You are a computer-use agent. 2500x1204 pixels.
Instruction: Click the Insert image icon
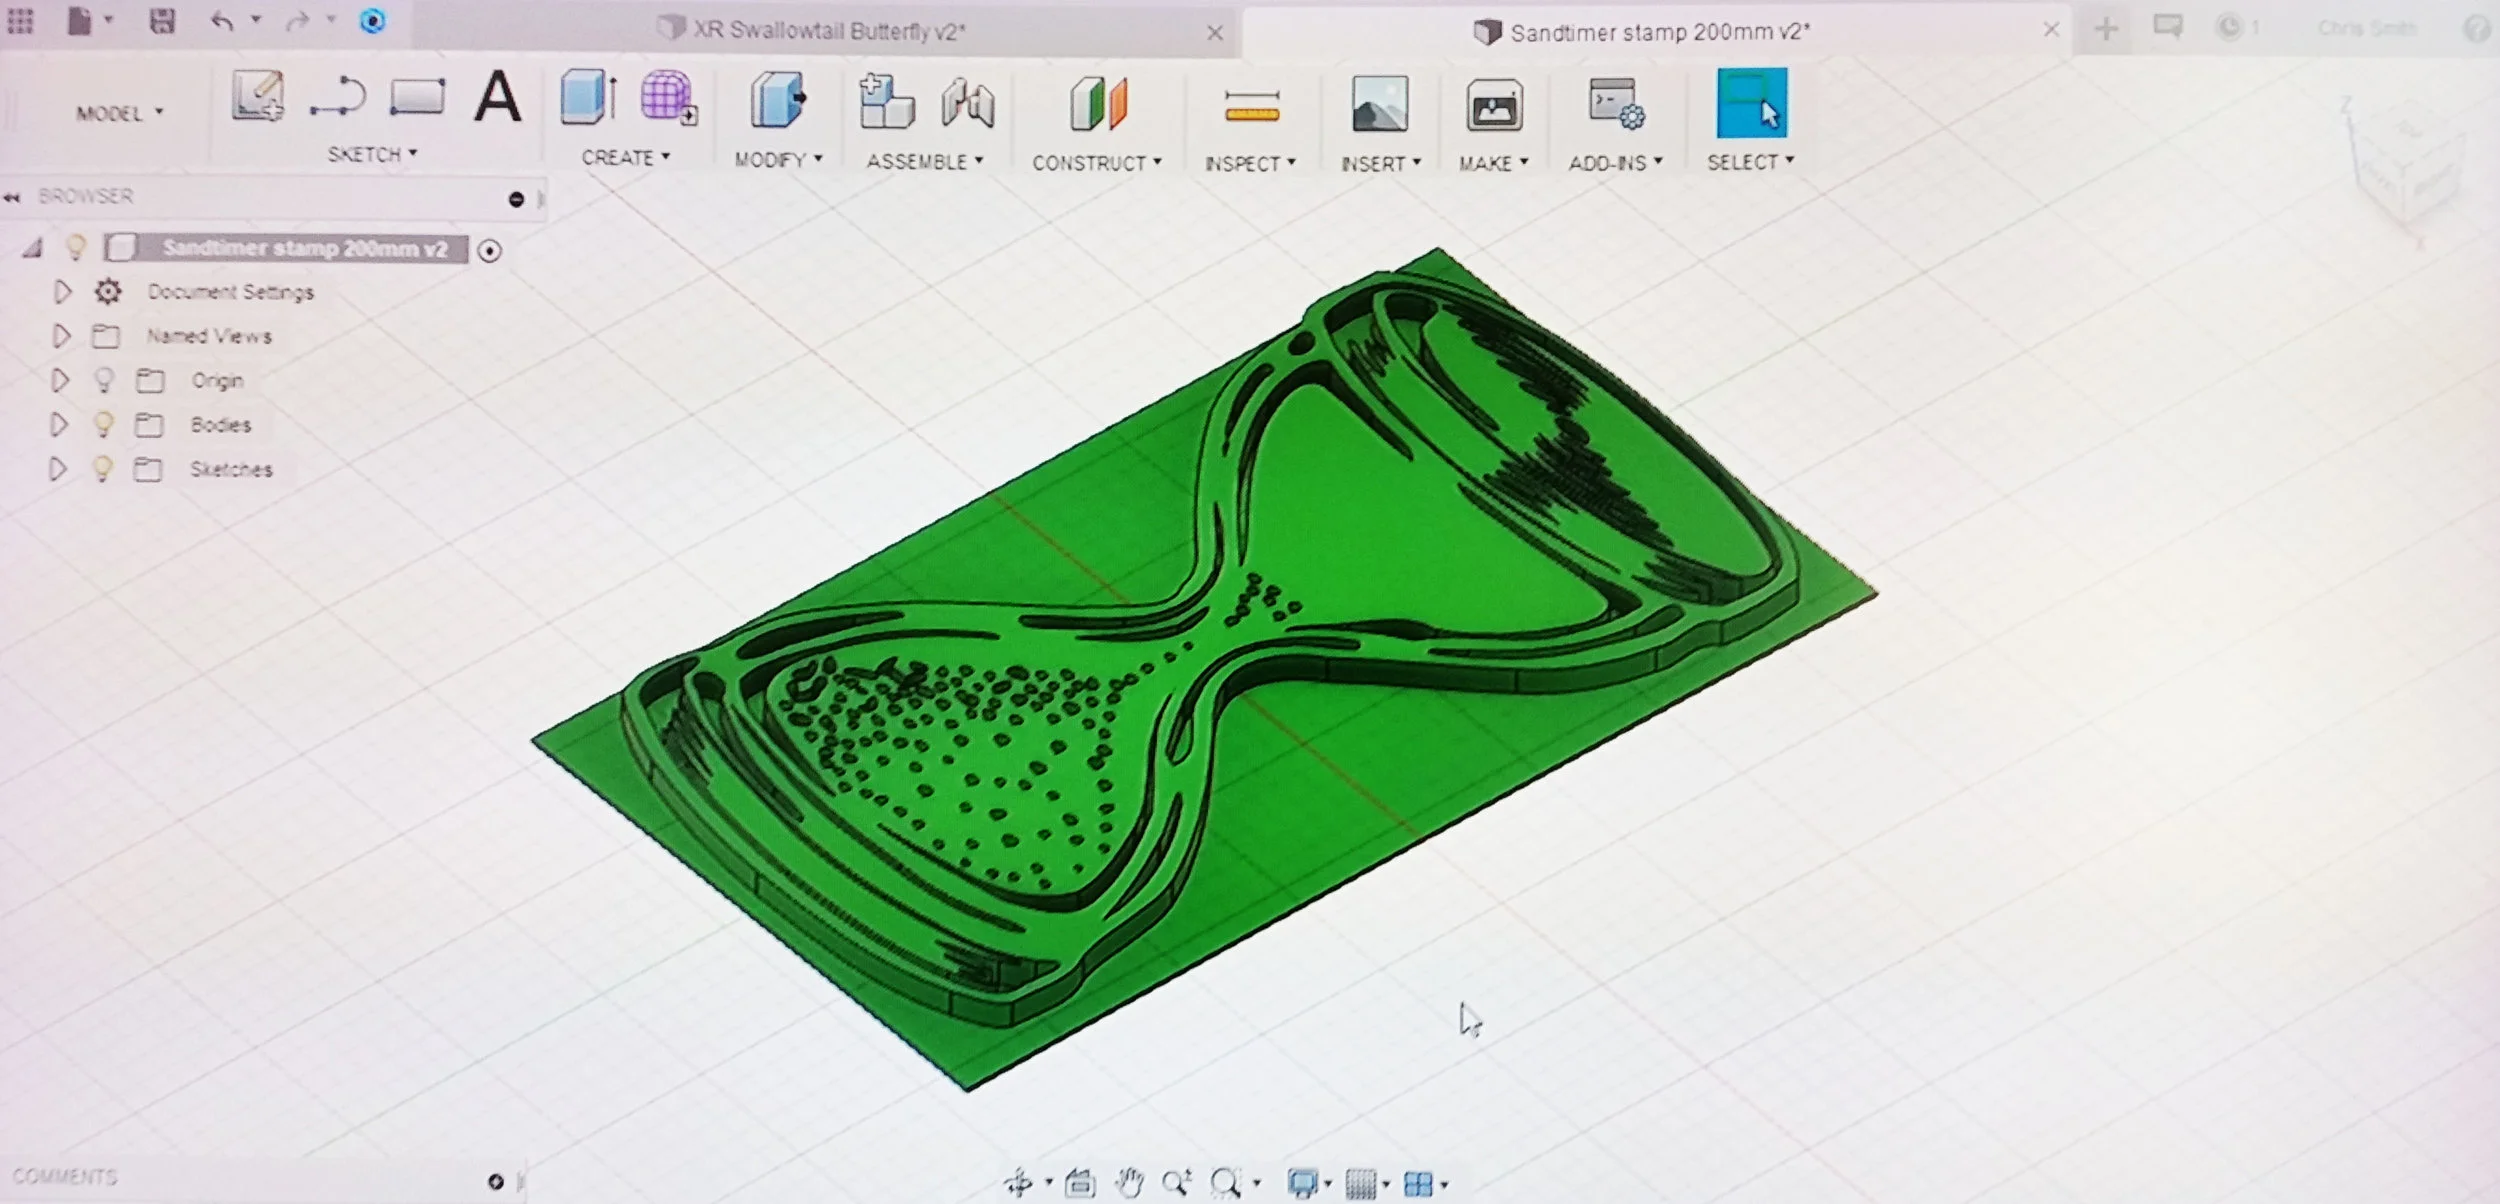(1380, 104)
